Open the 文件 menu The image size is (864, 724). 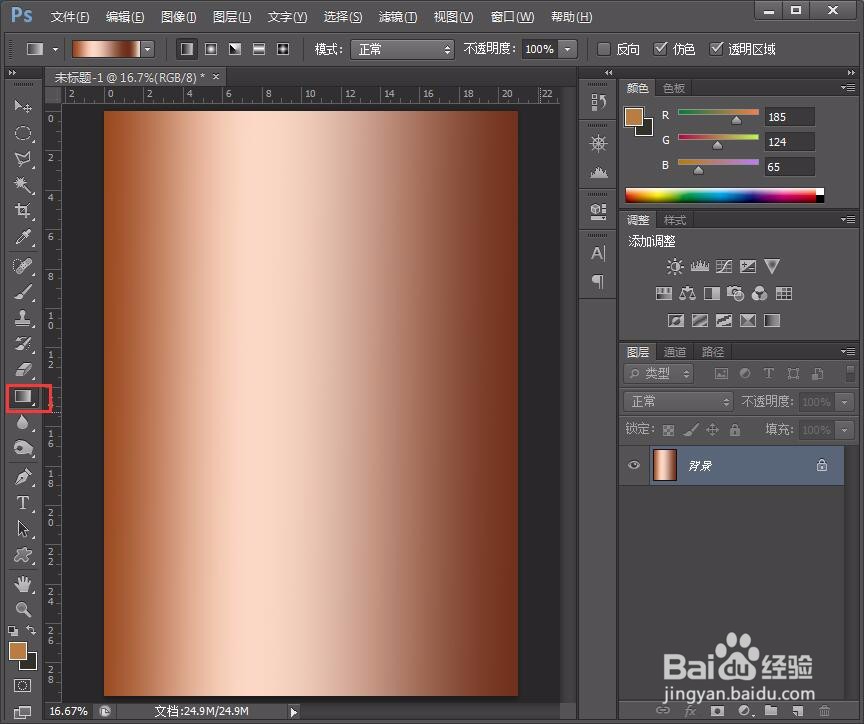tap(69, 17)
